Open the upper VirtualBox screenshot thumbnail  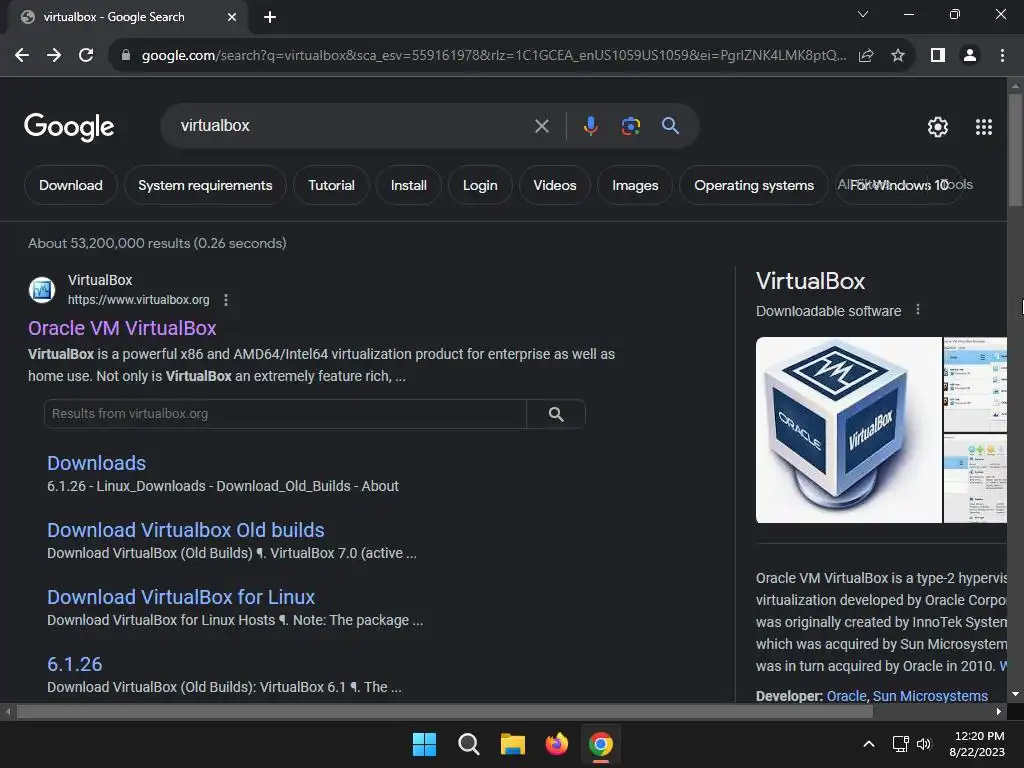975,384
